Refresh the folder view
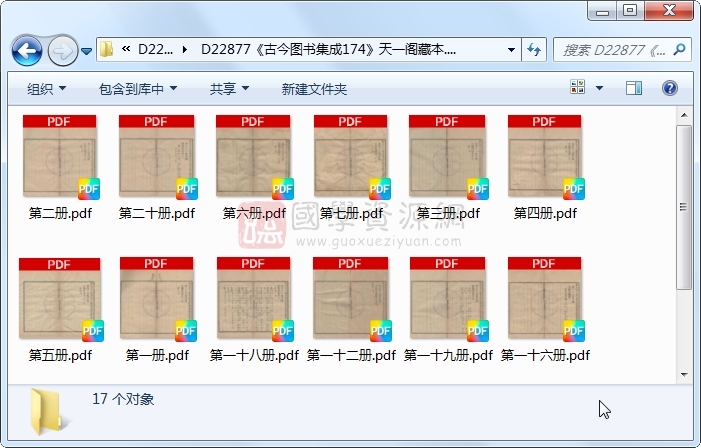Screen dimensions: 701x448 click(534, 49)
